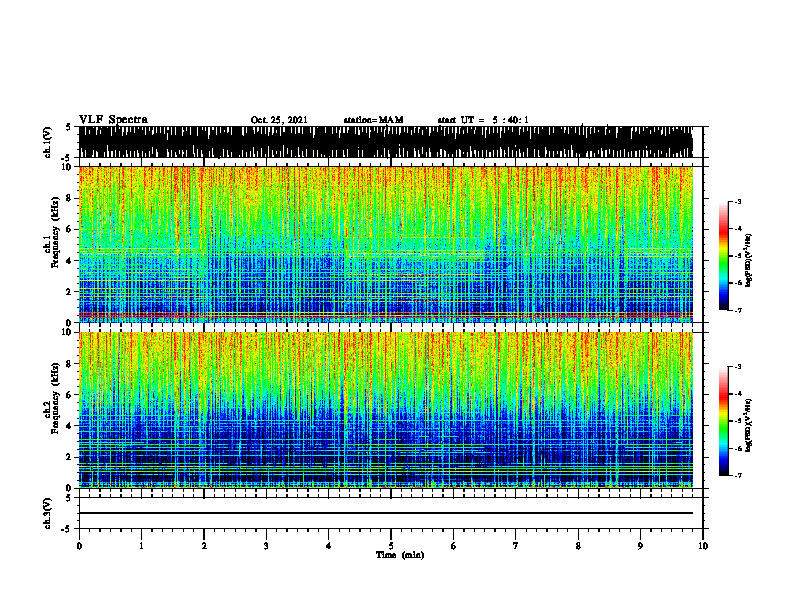Click the "10" minute tick on time axis
Screen dimensions: 792x612
(x=703, y=546)
